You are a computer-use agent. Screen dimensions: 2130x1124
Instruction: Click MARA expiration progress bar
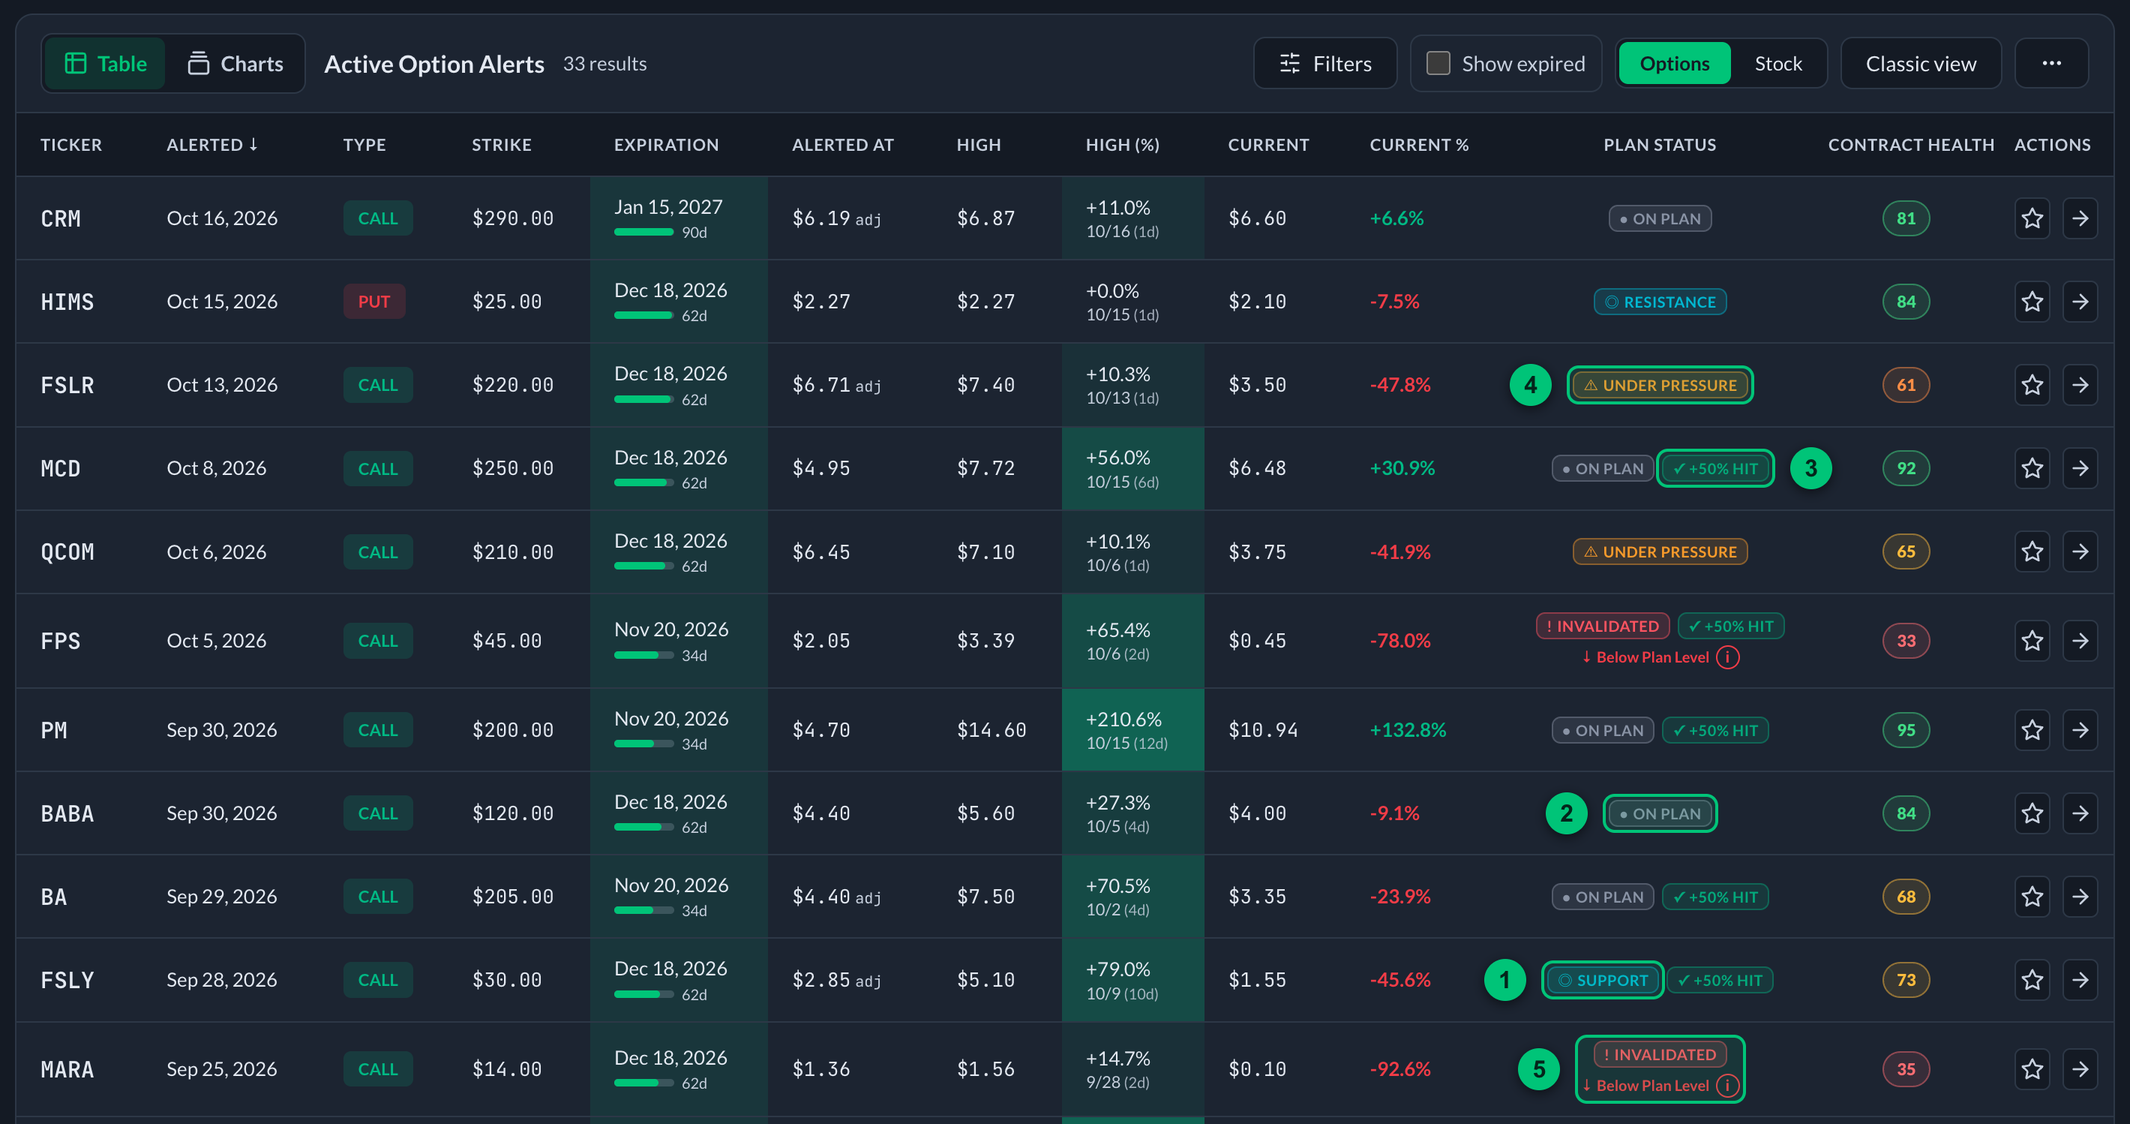point(644,1083)
